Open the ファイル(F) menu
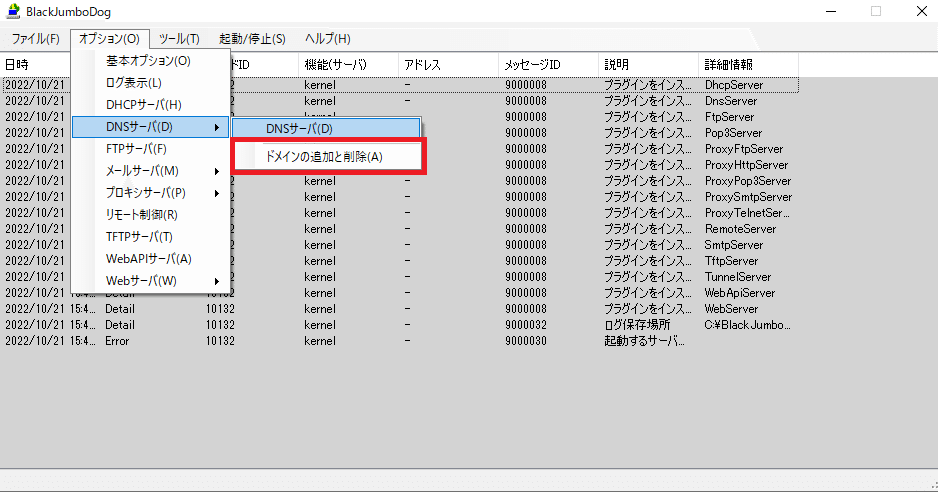This screenshot has height=492, width=938. 36,39
